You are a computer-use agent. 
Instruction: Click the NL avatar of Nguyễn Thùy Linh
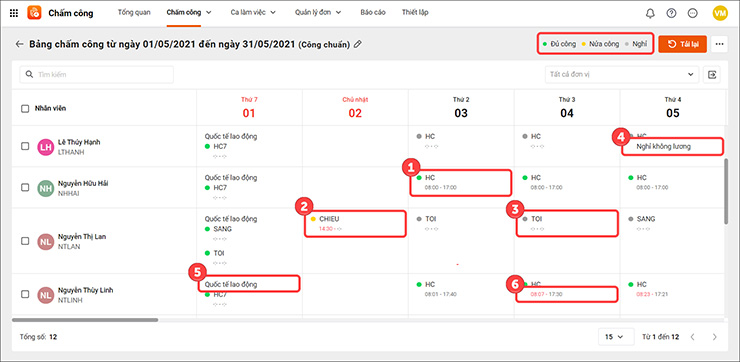tap(46, 295)
